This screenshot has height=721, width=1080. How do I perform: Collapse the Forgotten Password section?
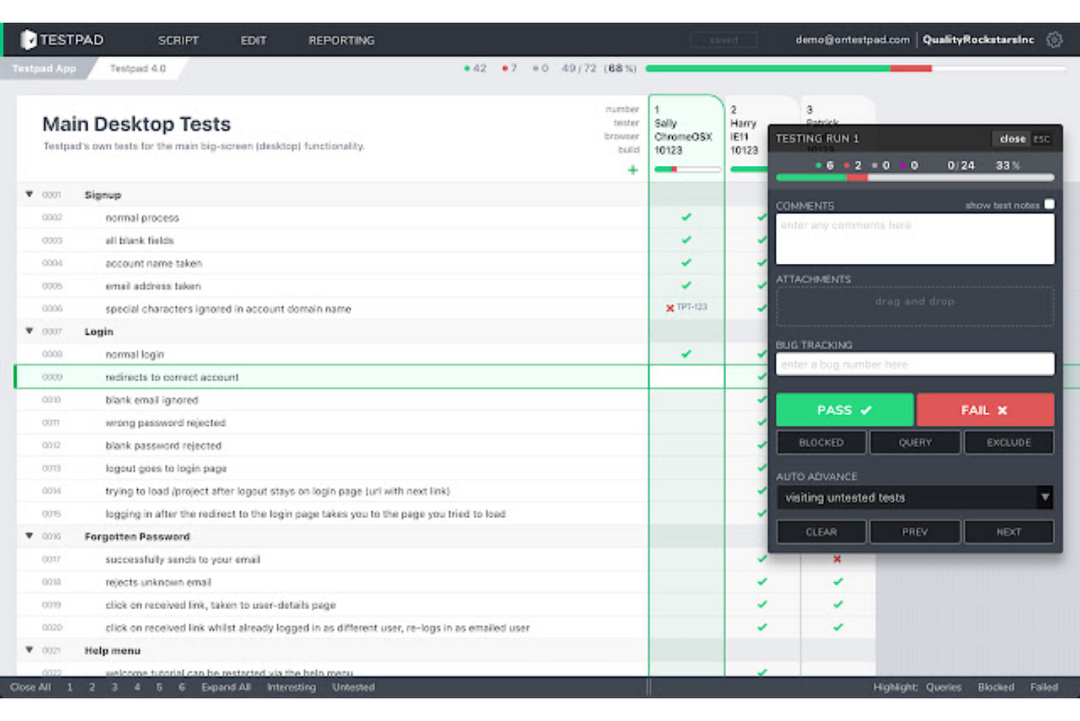tap(29, 536)
